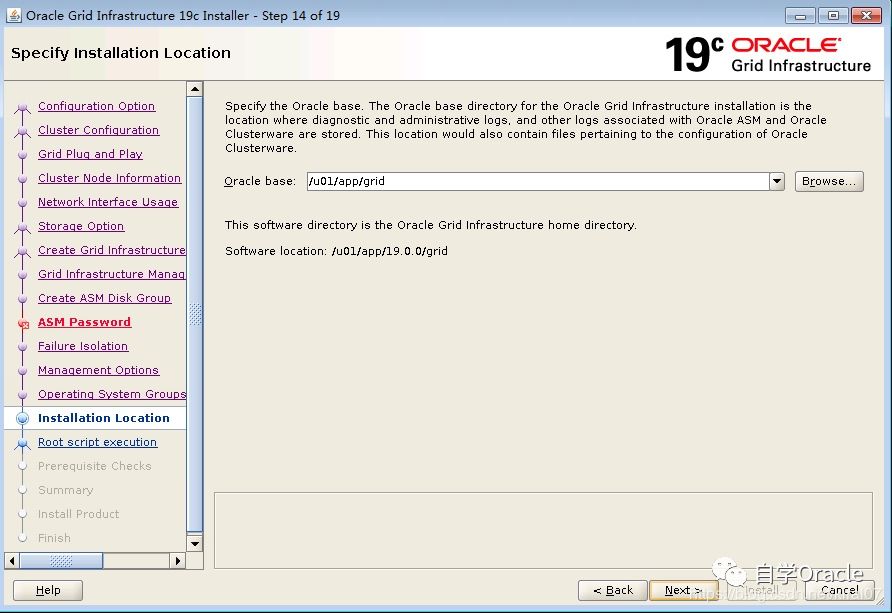Browse for Oracle base directory
Viewport: 892px width, 613px height.
829,181
